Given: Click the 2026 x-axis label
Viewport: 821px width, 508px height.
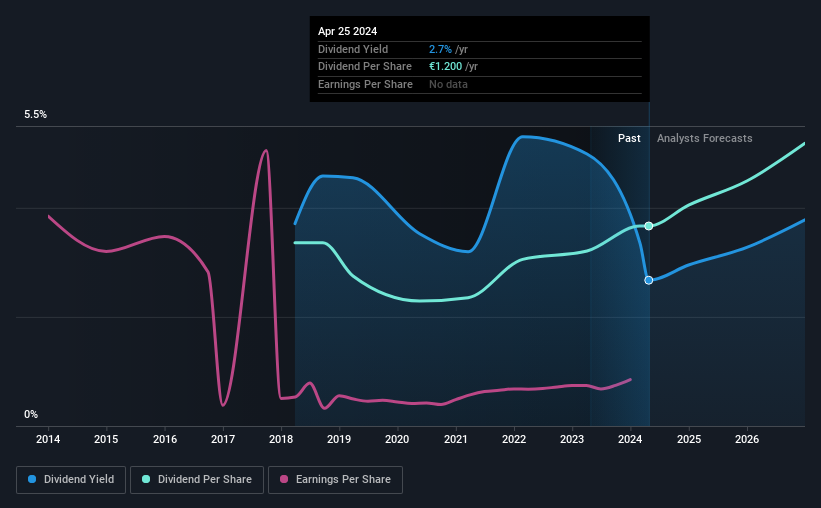Looking at the screenshot, I should click(747, 439).
